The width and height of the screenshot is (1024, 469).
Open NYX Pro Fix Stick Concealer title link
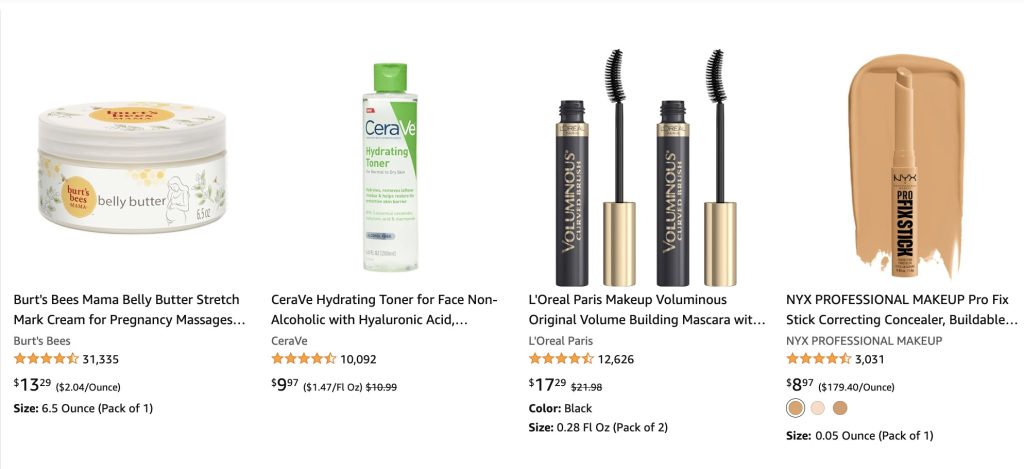point(902,310)
